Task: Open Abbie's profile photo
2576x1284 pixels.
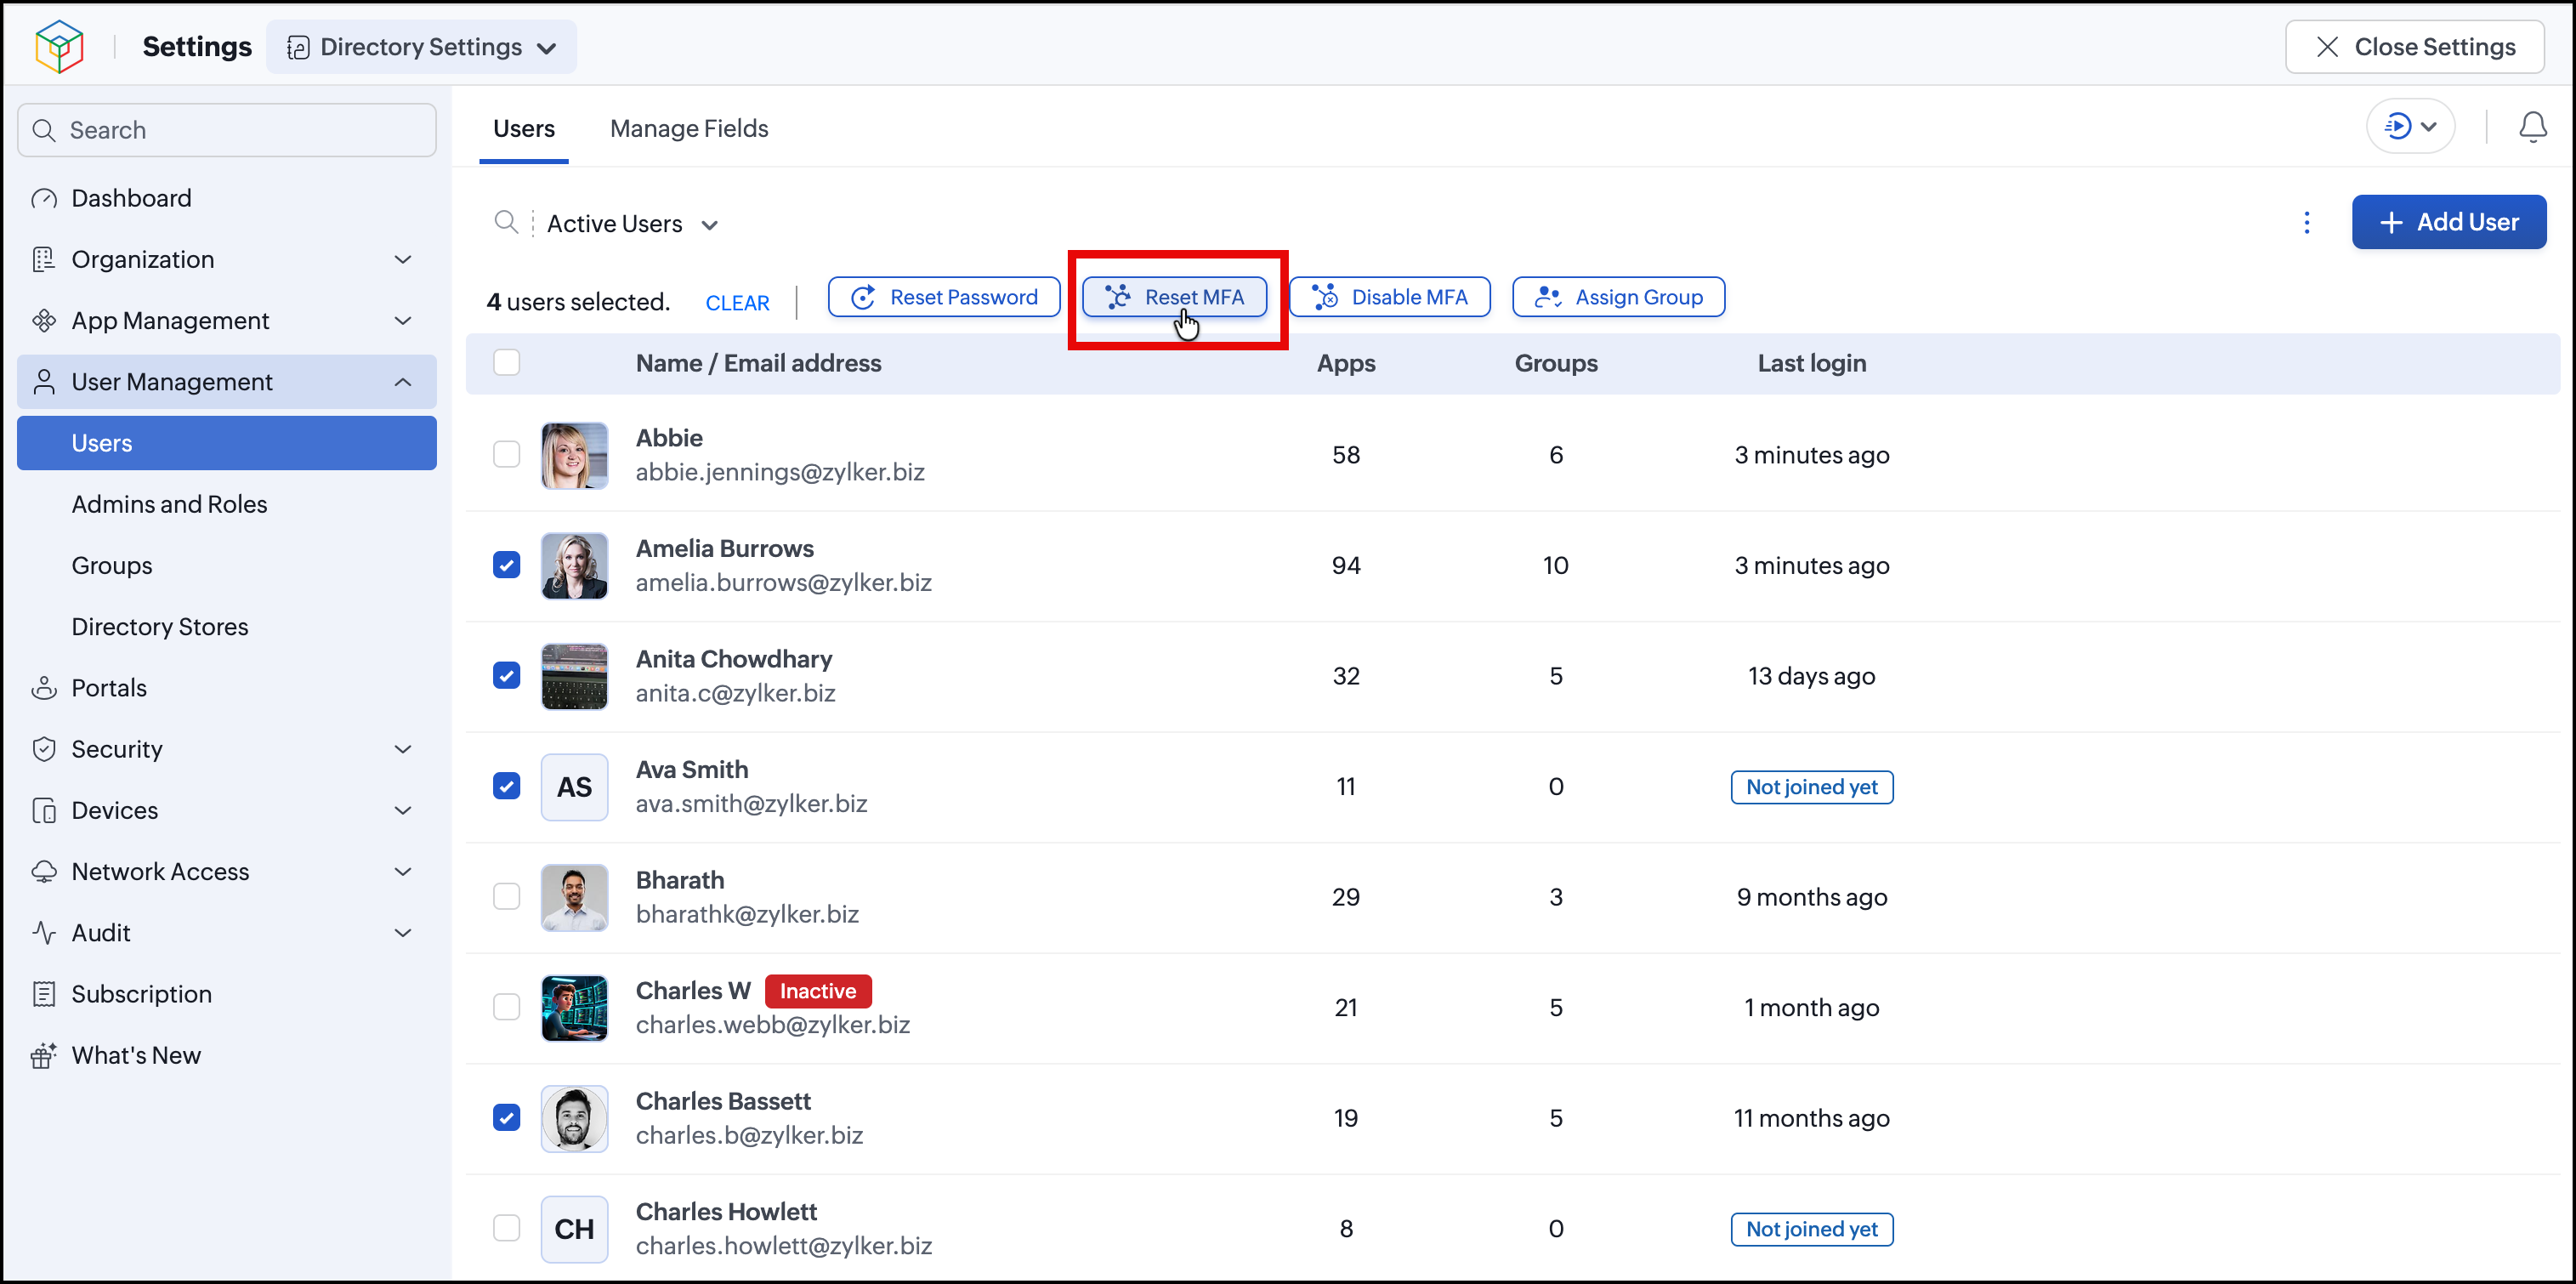Action: click(x=574, y=455)
